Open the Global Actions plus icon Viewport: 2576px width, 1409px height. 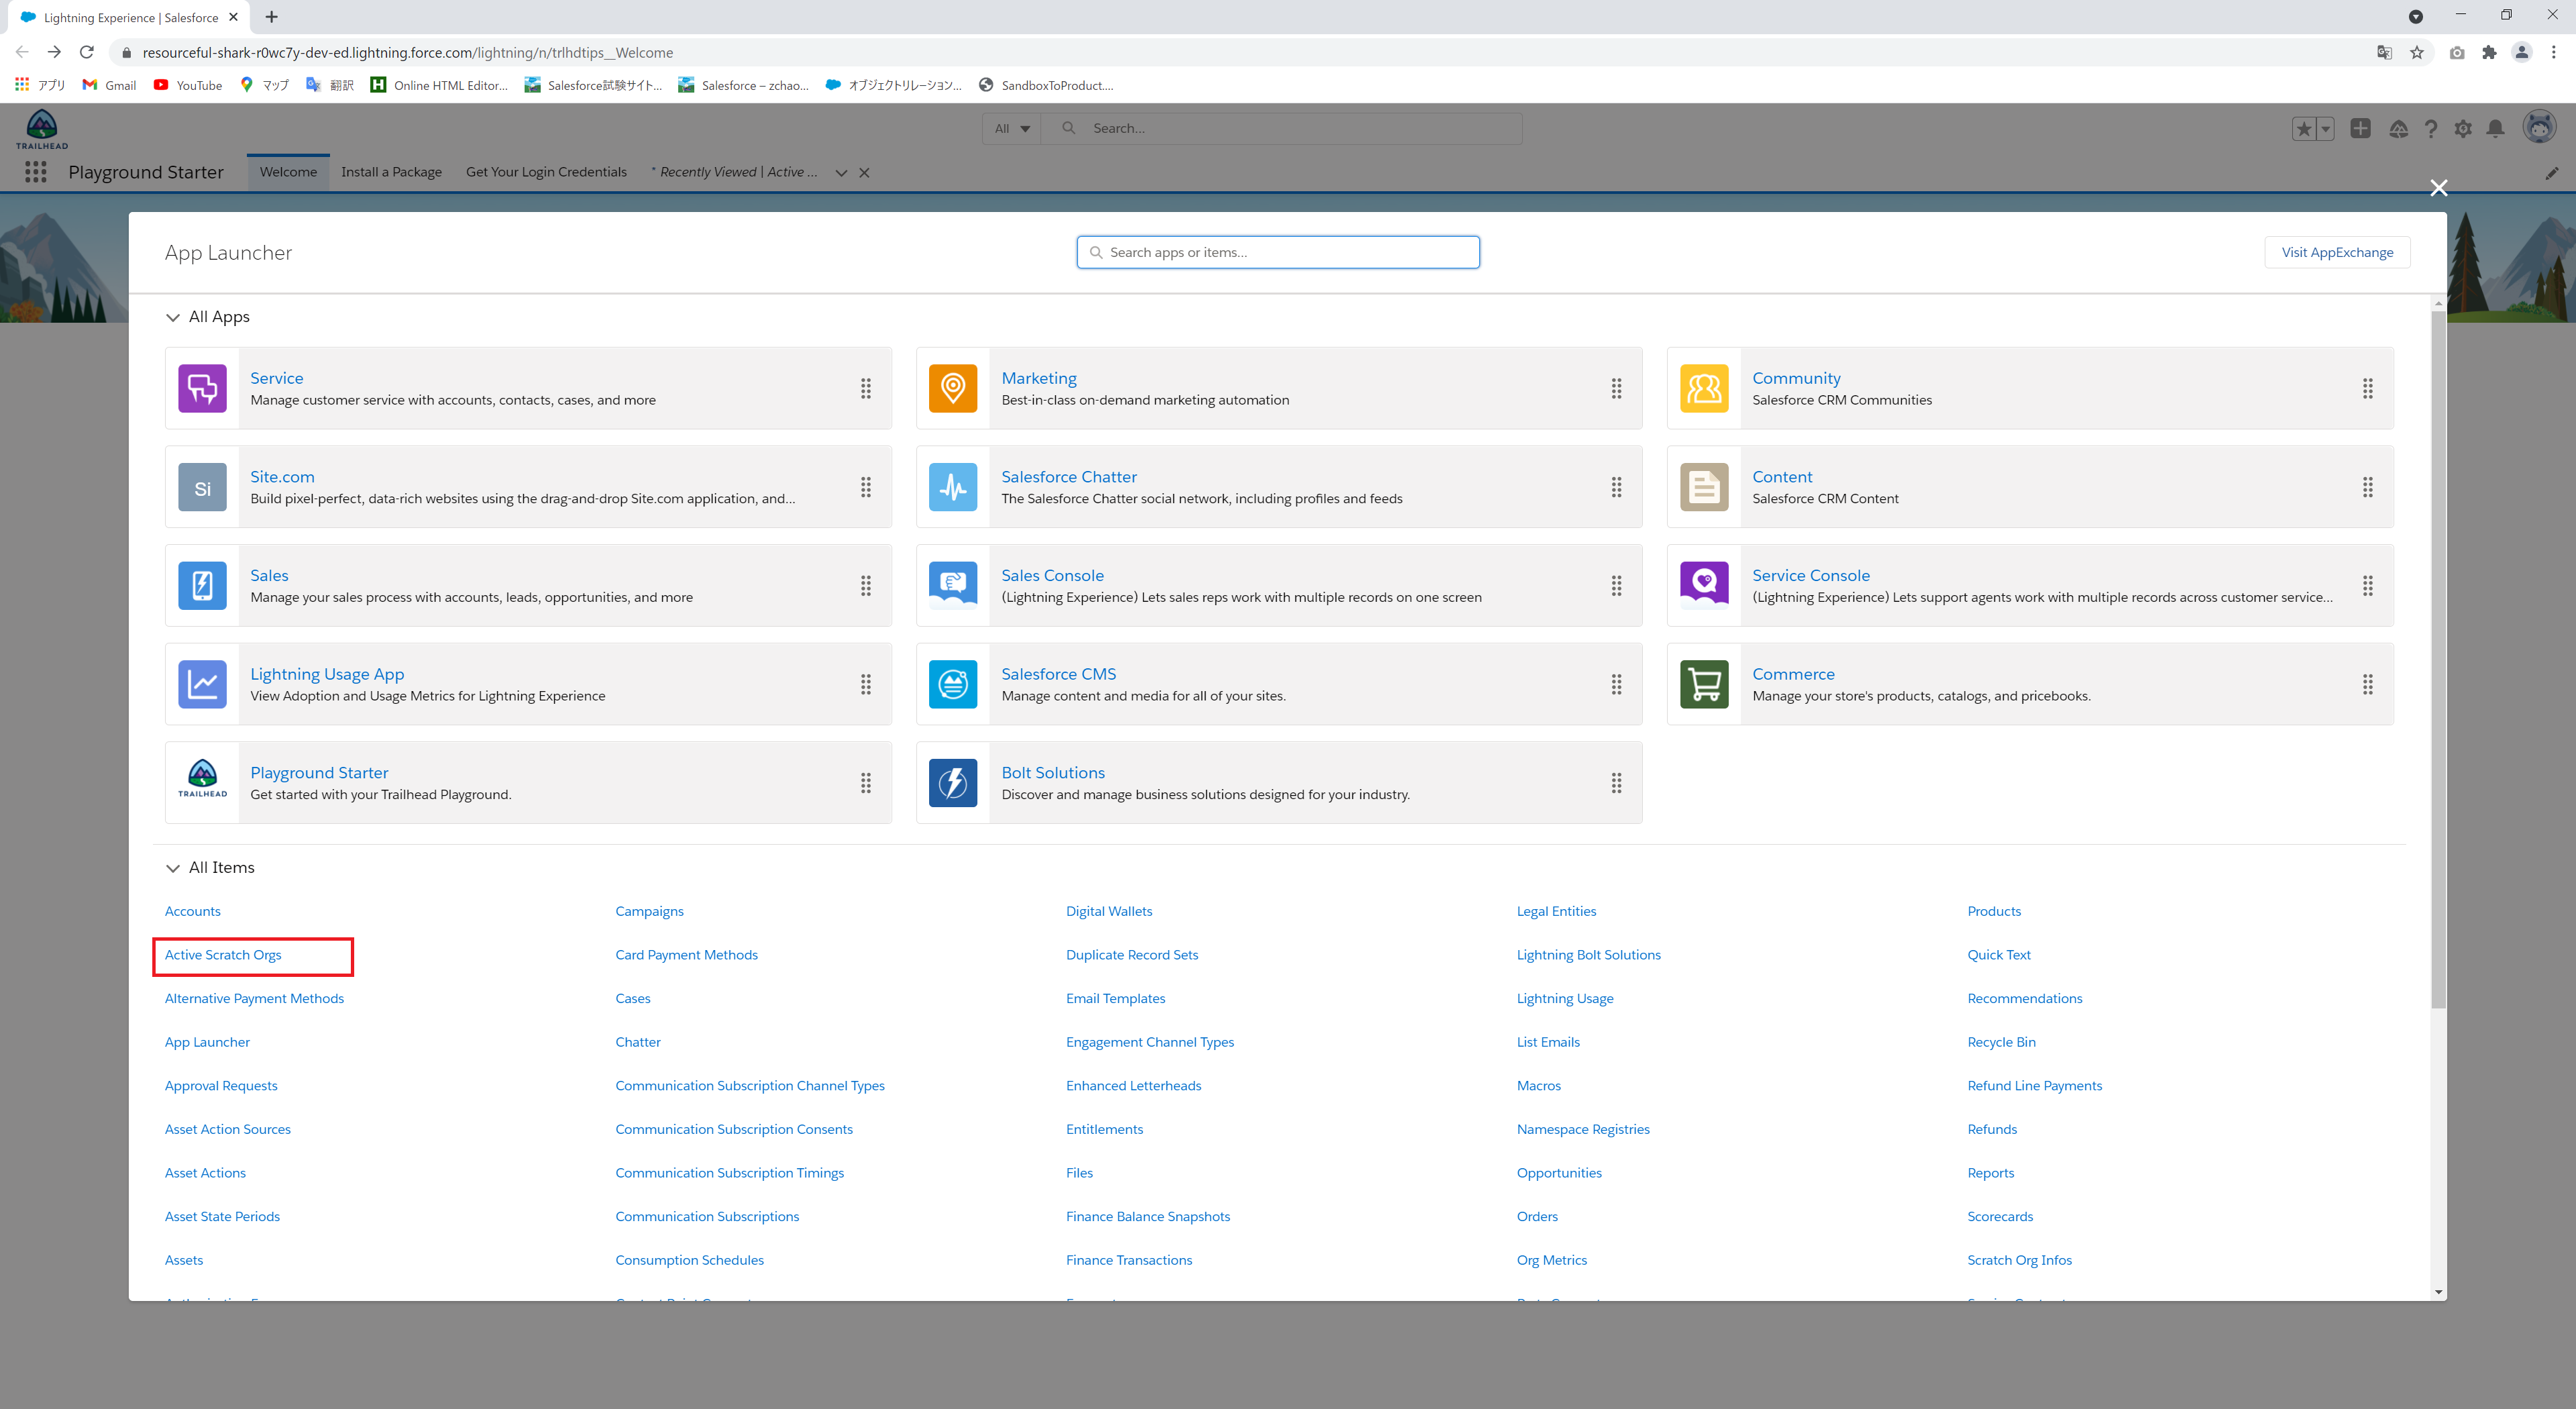2360,128
